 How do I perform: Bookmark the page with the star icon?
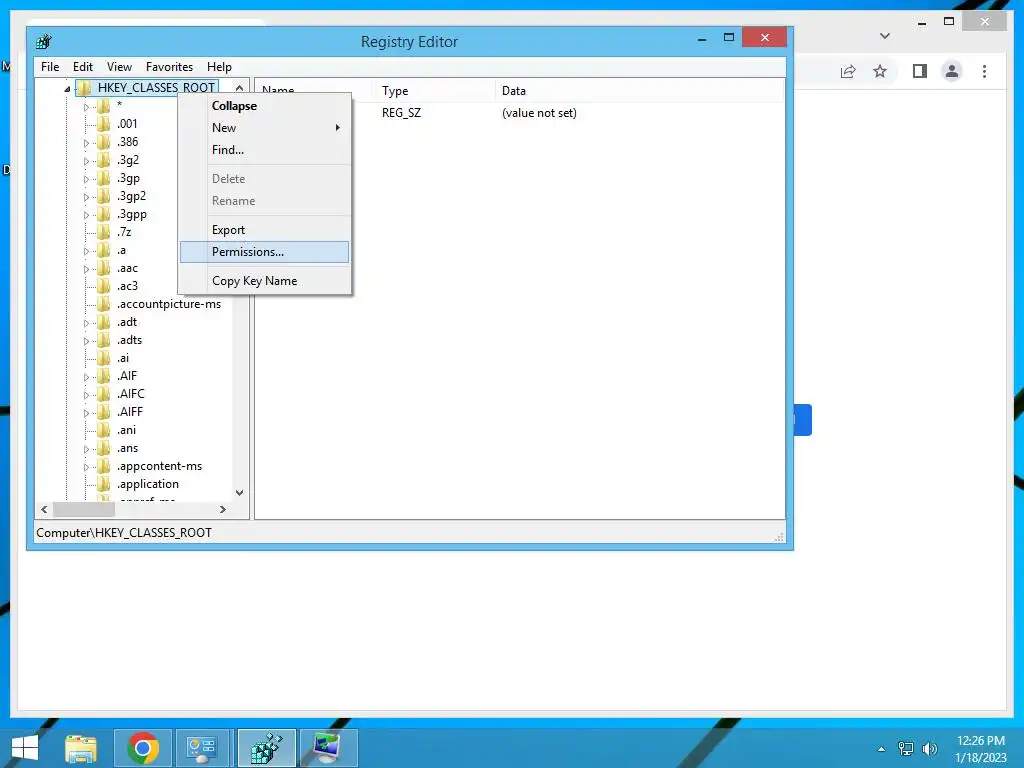pyautogui.click(x=880, y=71)
